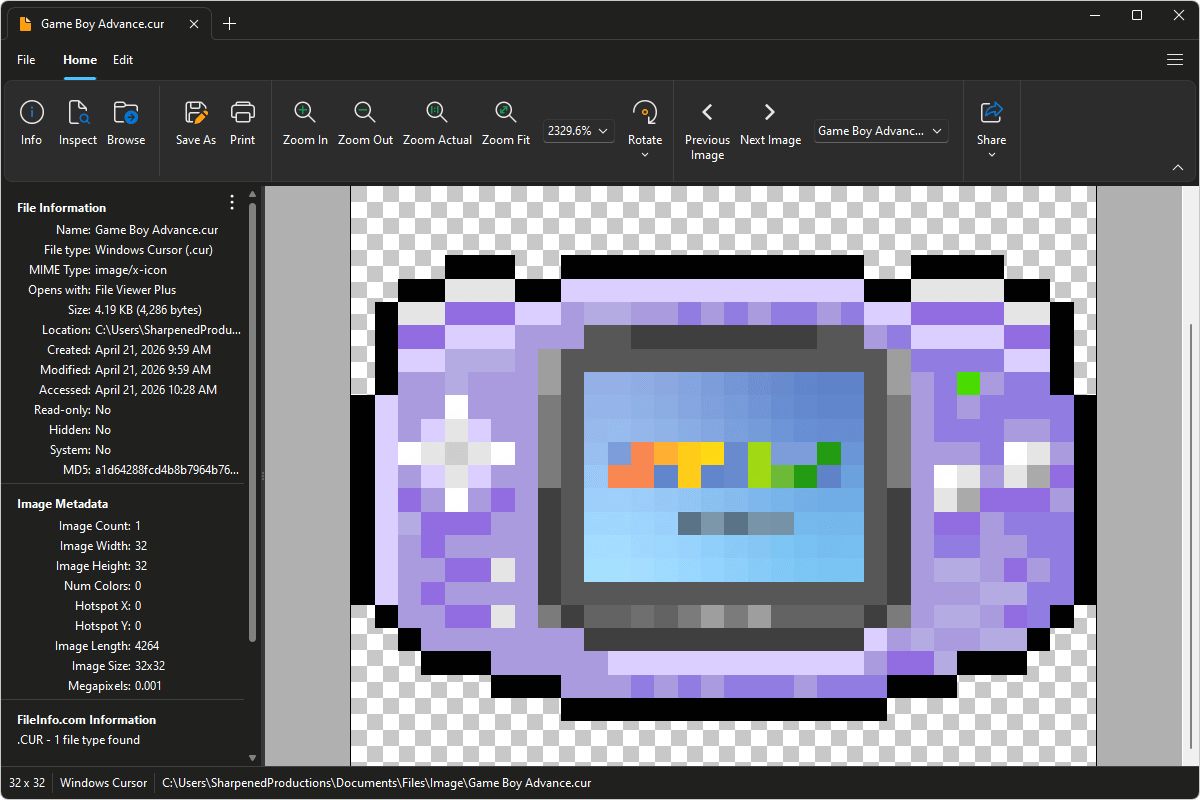Go to the Previous Image
Image resolution: width=1200 pixels, height=800 pixels.
[x=707, y=113]
